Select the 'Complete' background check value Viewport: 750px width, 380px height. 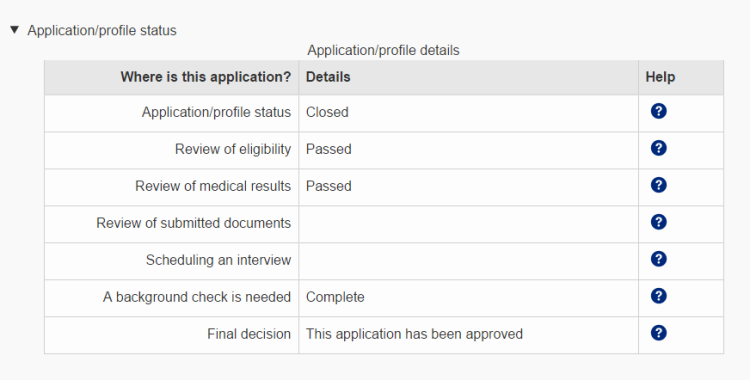(x=335, y=297)
